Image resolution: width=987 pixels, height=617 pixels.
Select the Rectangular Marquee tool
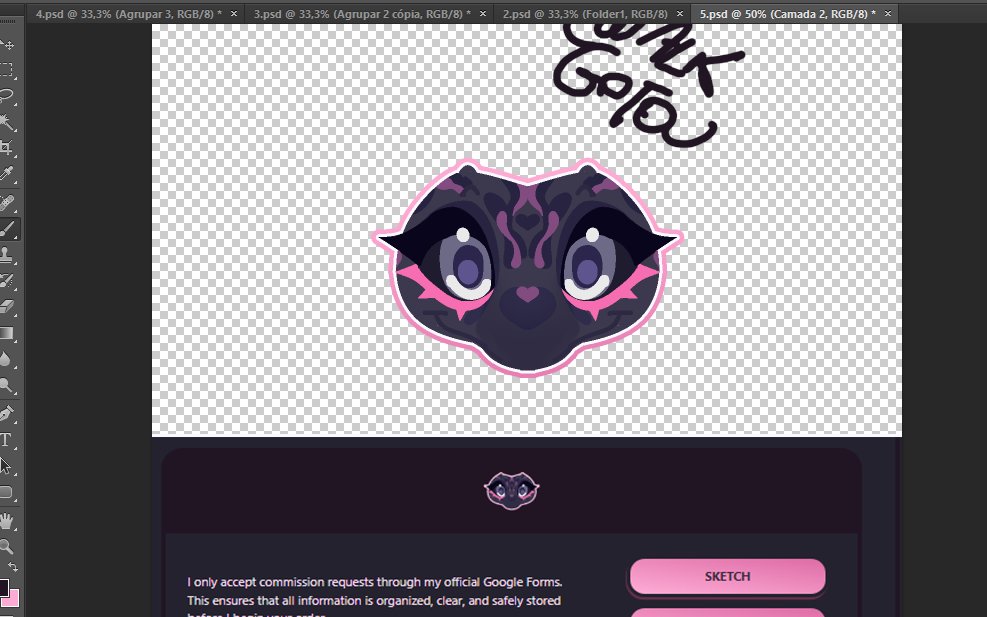pos(7,69)
